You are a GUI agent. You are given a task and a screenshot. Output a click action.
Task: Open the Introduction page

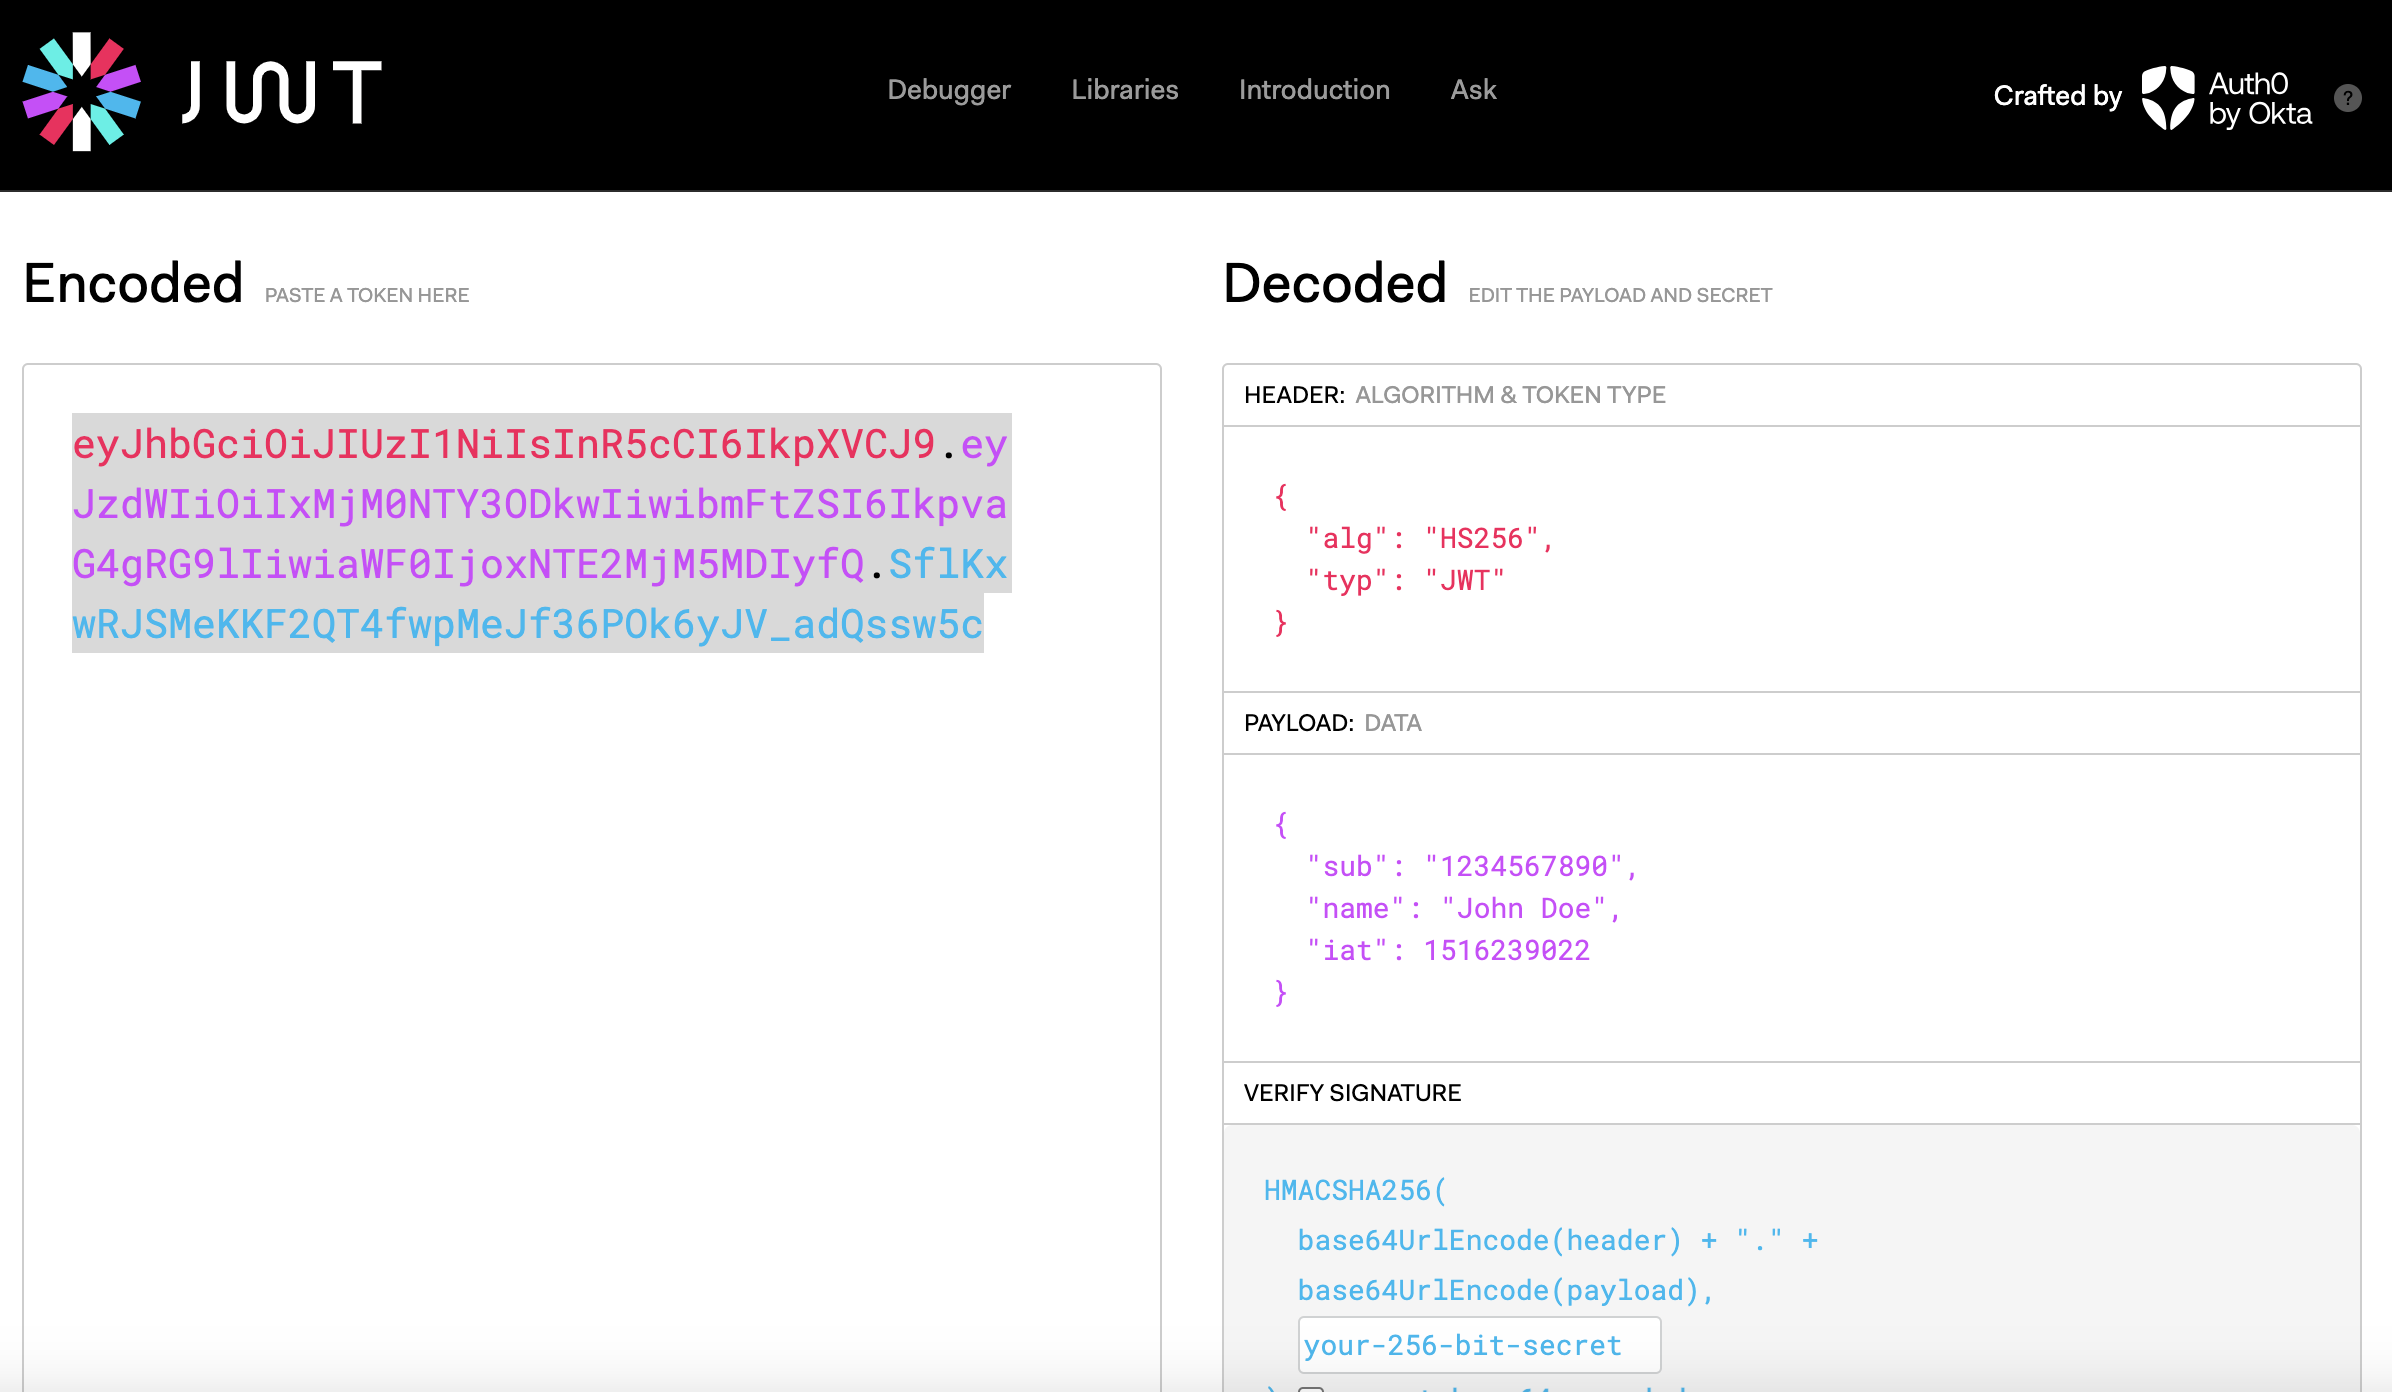[x=1314, y=90]
